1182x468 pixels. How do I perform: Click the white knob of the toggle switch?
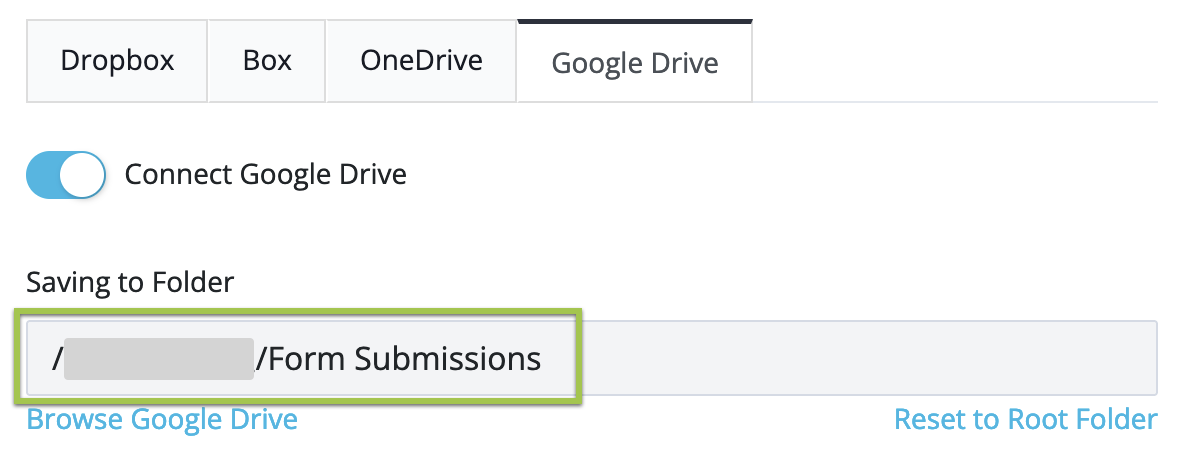[x=83, y=175]
